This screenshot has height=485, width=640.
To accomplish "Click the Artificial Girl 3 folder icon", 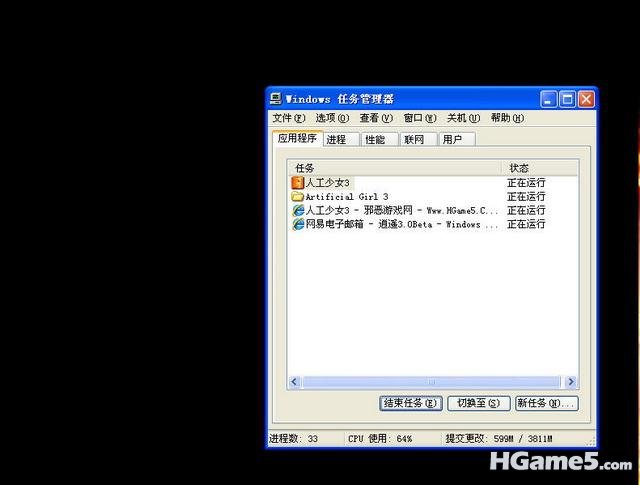I will pyautogui.click(x=297, y=197).
